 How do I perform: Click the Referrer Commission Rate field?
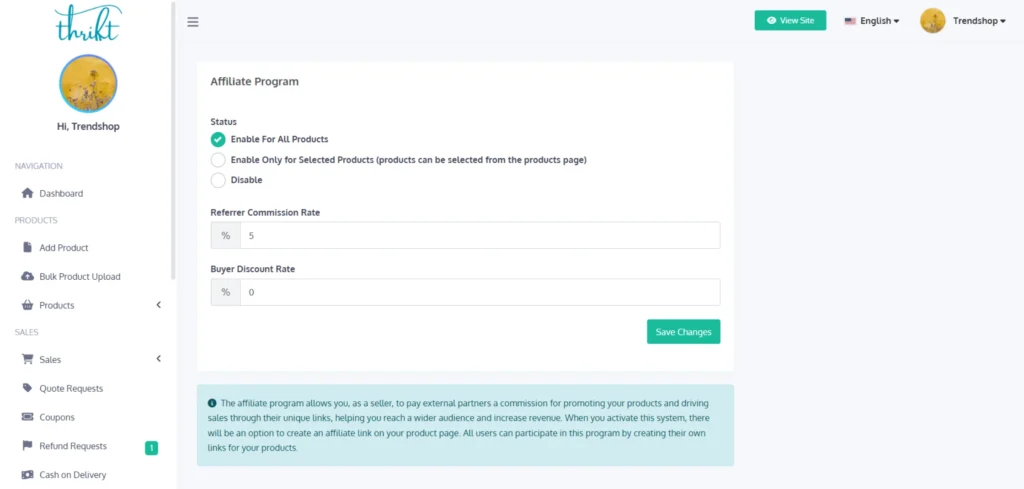pyautogui.click(x=479, y=236)
